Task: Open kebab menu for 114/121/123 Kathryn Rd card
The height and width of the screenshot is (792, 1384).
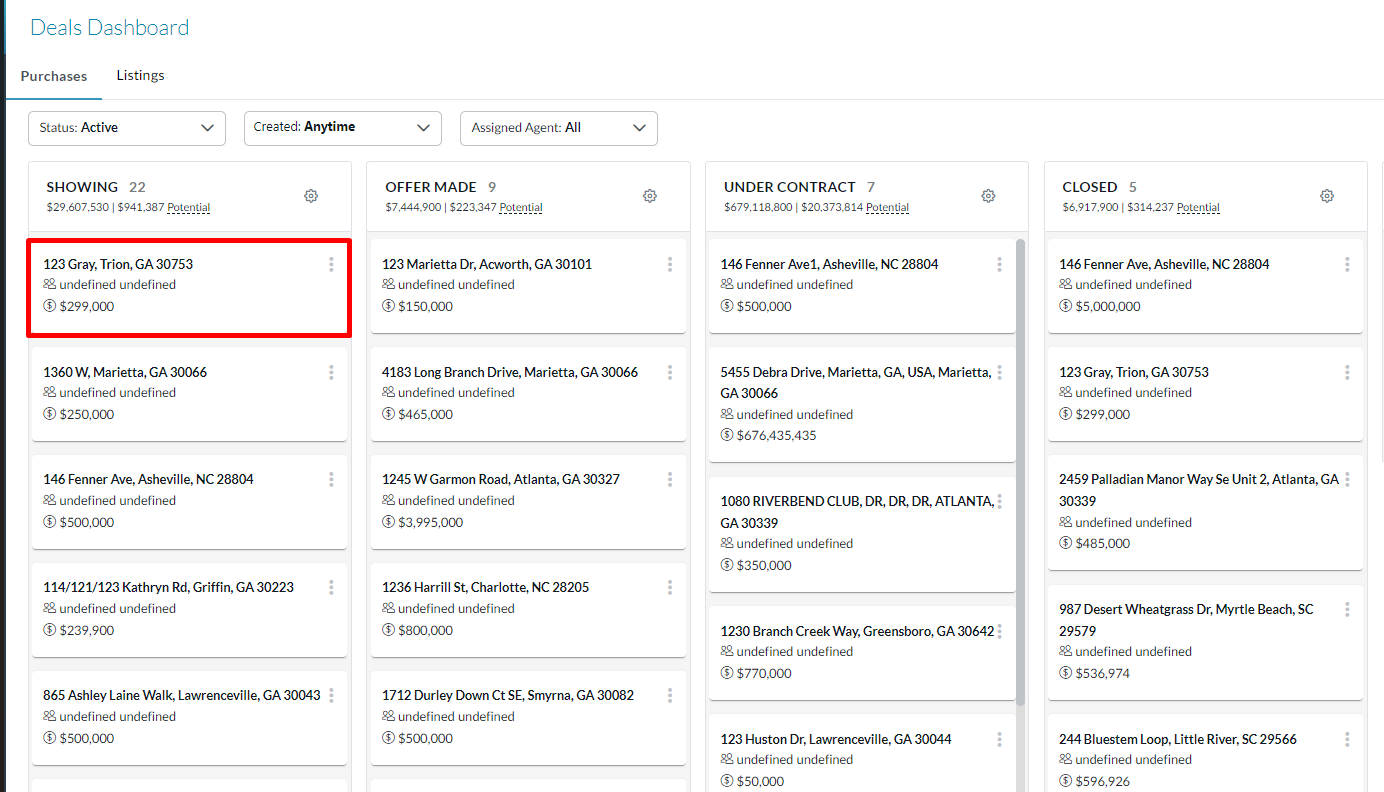Action: (331, 587)
